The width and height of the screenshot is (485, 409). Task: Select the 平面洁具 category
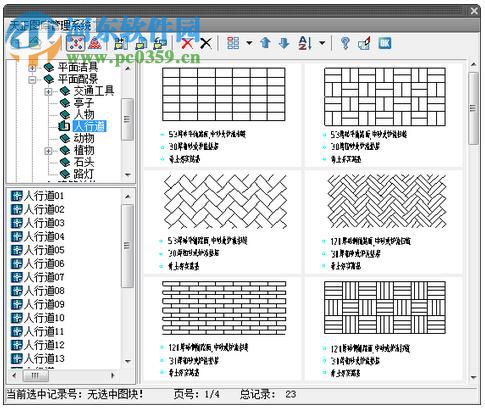[x=78, y=67]
